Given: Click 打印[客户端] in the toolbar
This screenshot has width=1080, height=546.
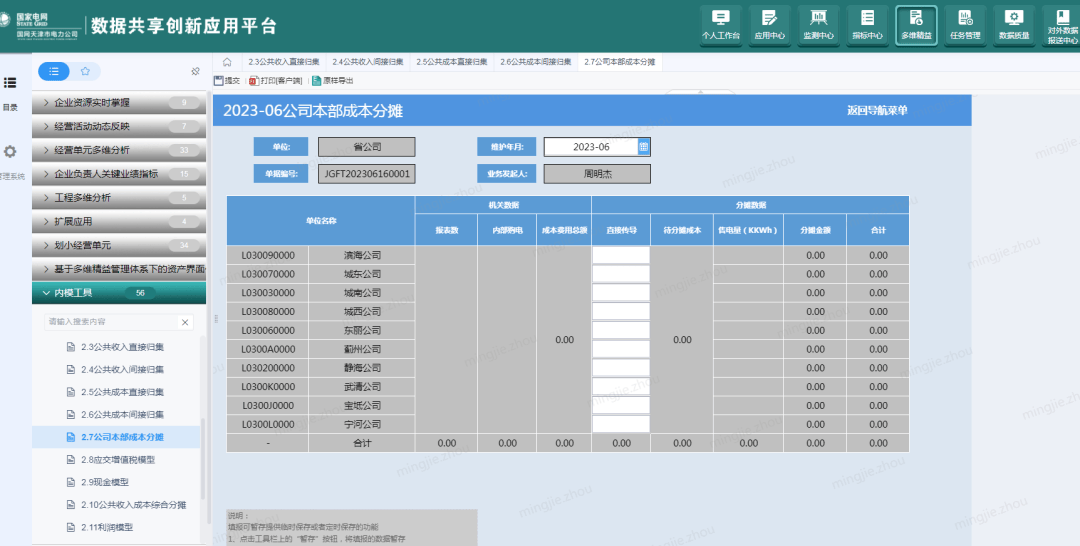Looking at the screenshot, I should 276,81.
